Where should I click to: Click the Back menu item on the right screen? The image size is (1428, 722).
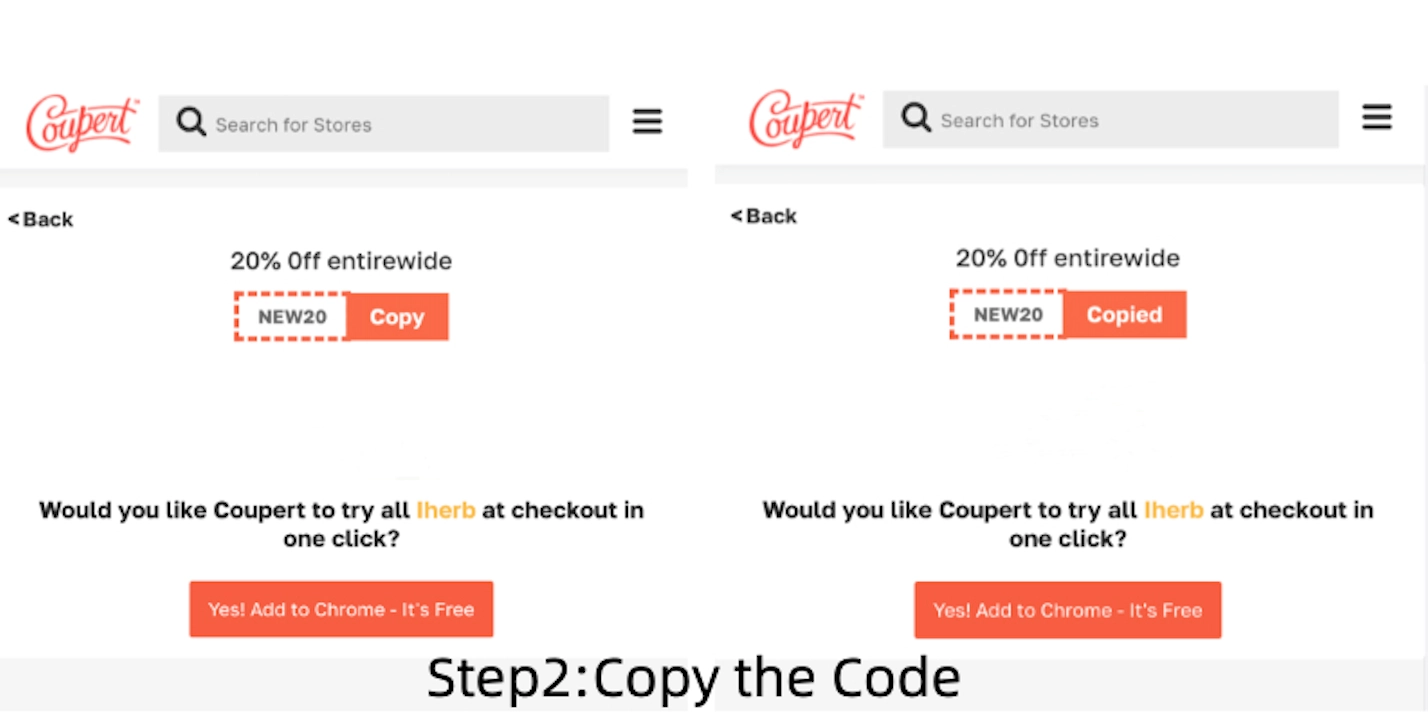click(772, 216)
